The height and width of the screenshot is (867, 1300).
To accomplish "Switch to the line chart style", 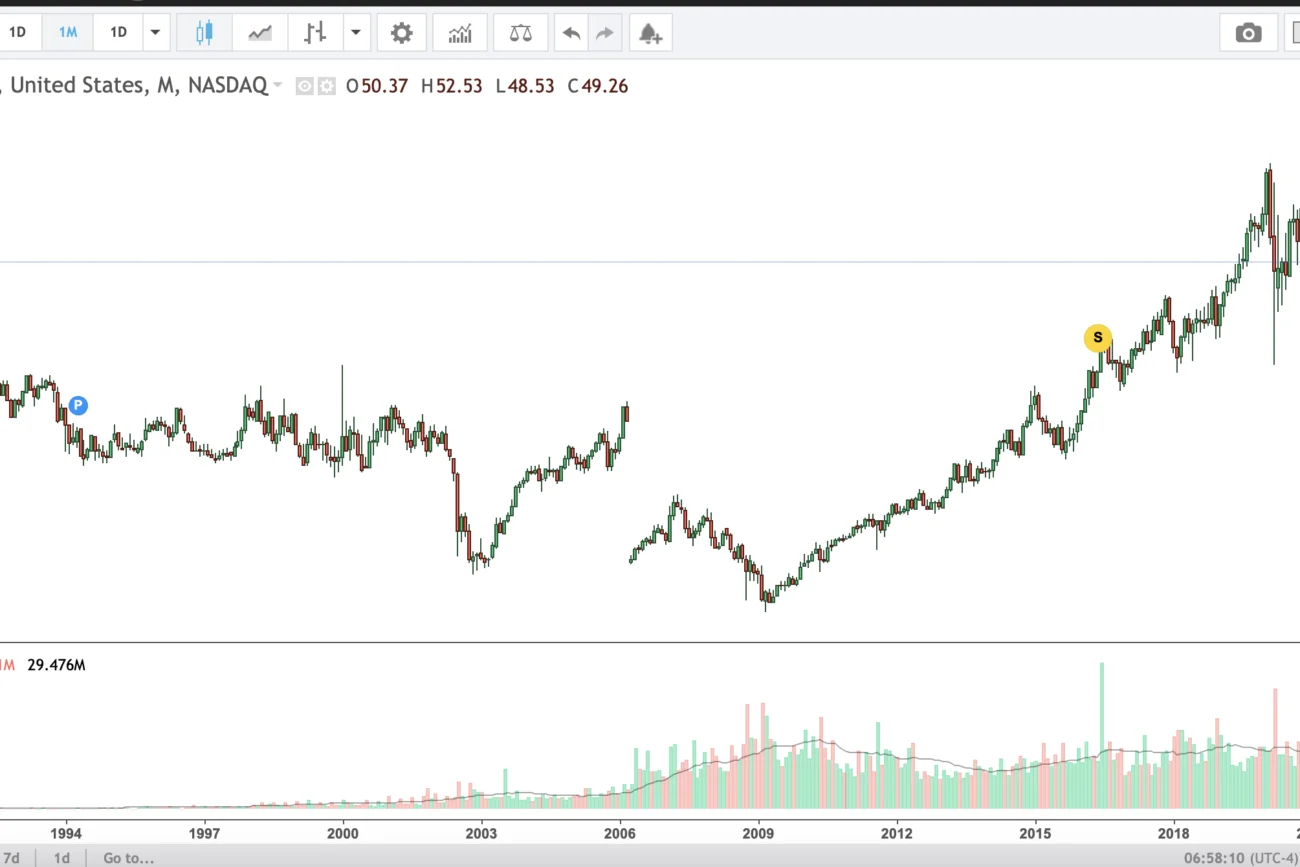I will (x=260, y=33).
